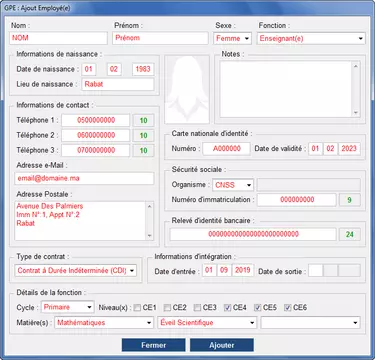Click the Adresse e-Mail field
Image resolution: width=375 pixels, height=360 pixels.
click(x=84, y=178)
